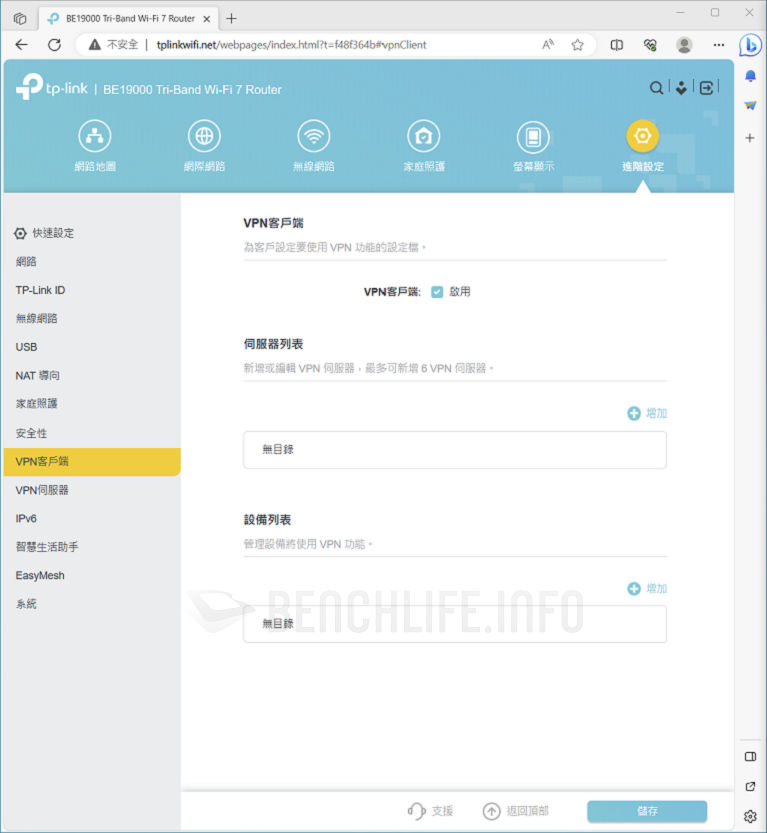Open the 網際網路 globe icon
The image size is (767, 833).
pyautogui.click(x=204, y=136)
